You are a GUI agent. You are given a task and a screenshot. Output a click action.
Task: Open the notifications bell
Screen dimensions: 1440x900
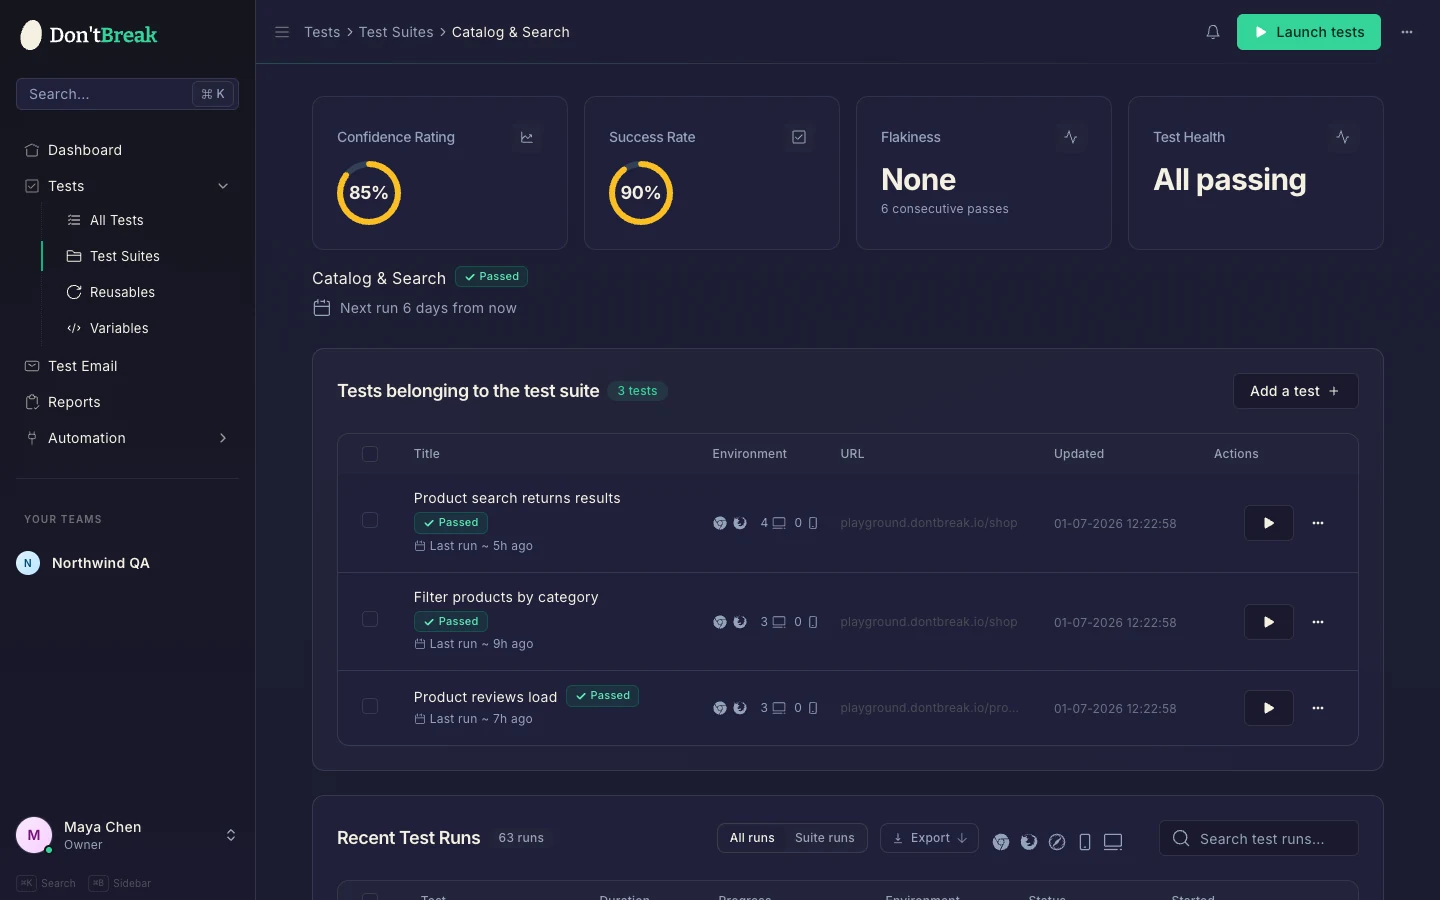(1213, 32)
